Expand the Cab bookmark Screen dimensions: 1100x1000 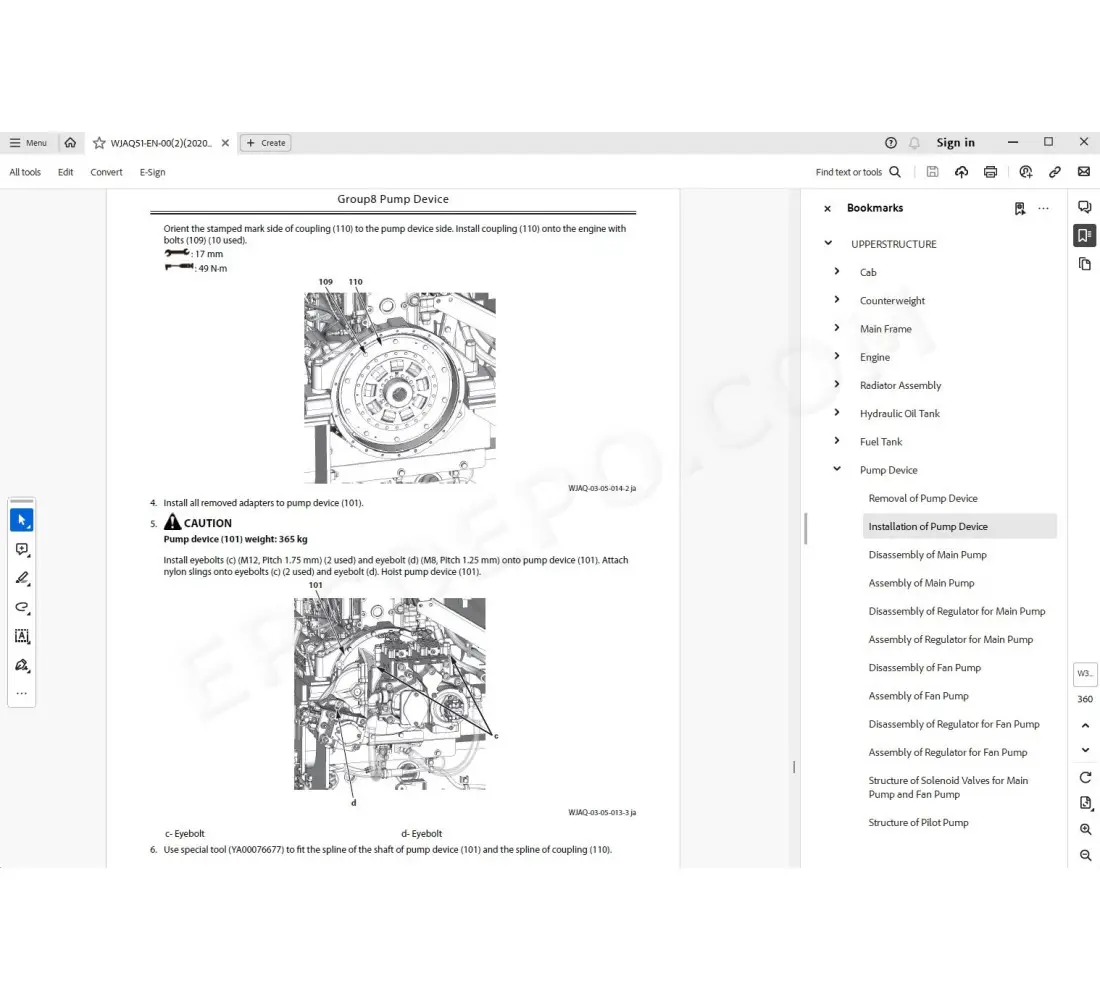pyautogui.click(x=836, y=272)
